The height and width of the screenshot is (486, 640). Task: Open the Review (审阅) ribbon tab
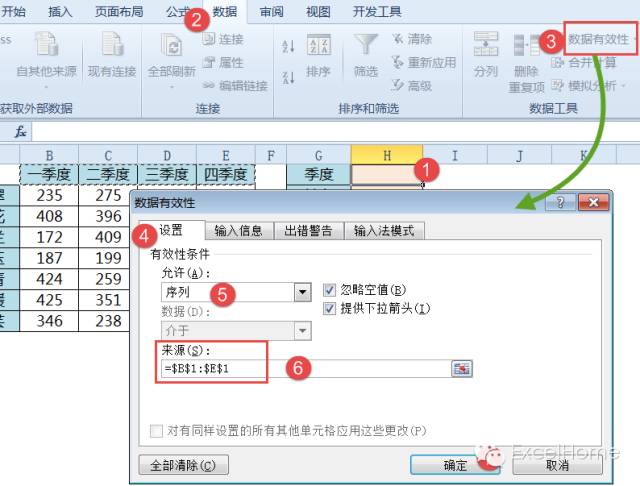pos(271,12)
